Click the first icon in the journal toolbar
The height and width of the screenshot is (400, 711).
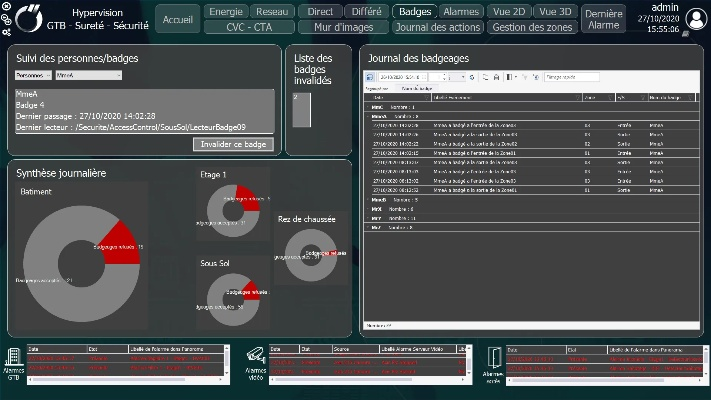click(369, 76)
